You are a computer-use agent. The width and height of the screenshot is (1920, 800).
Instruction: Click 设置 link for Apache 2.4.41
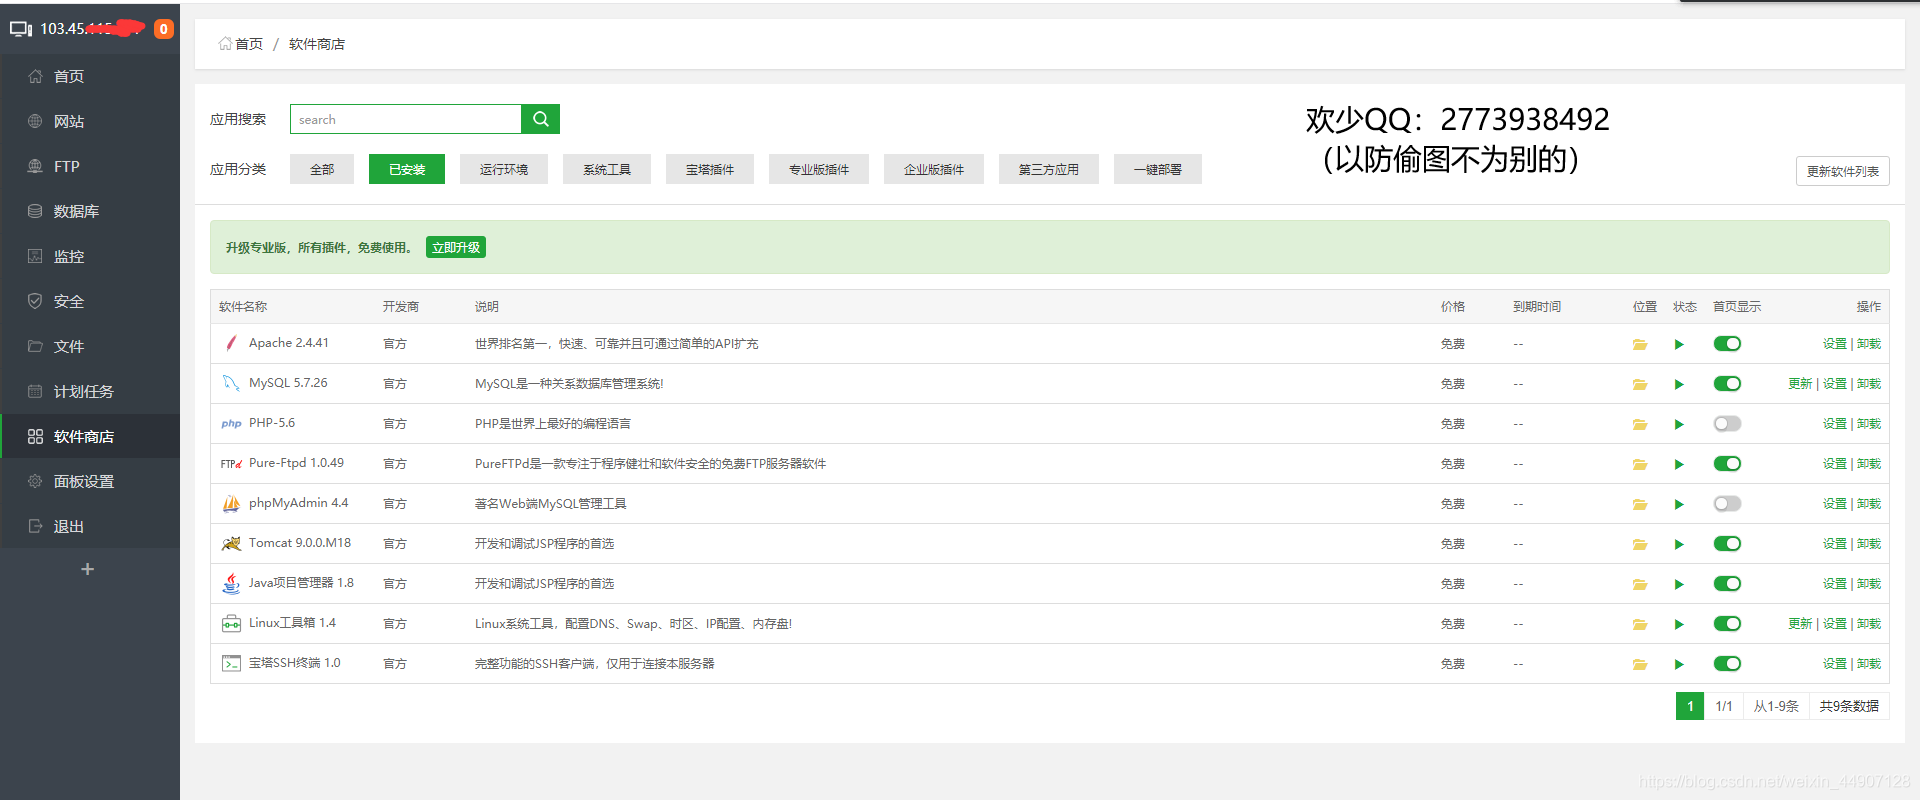click(x=1834, y=344)
